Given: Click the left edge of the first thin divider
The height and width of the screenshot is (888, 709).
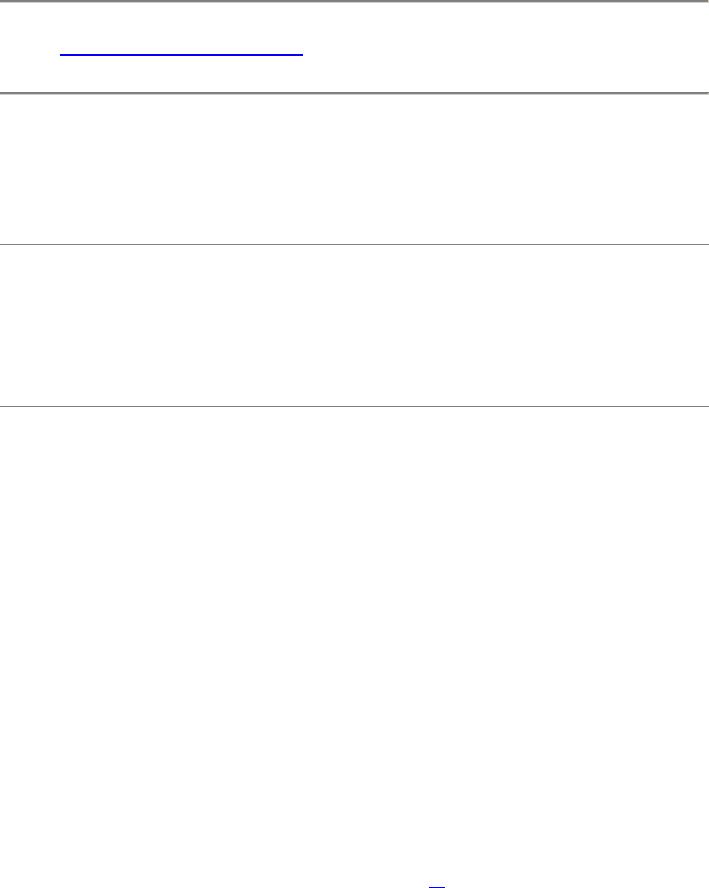Looking at the screenshot, I should (4, 244).
